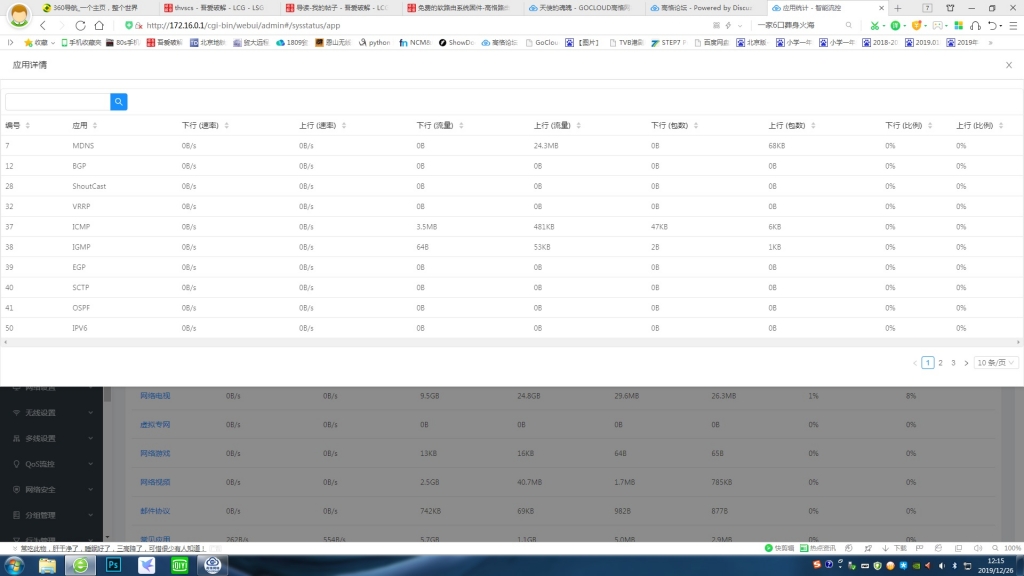1024x576 pixels.
Task: Sort by 下行(包数) column arrows
Action: click(x=696, y=125)
